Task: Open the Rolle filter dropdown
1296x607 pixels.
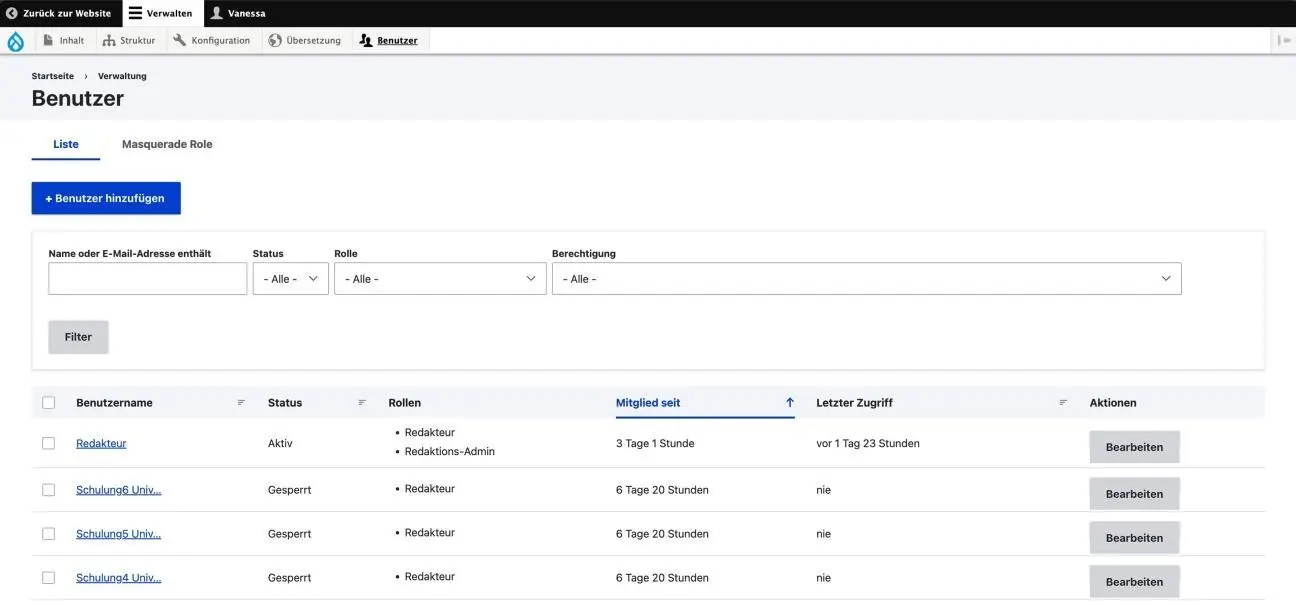Action: point(440,279)
